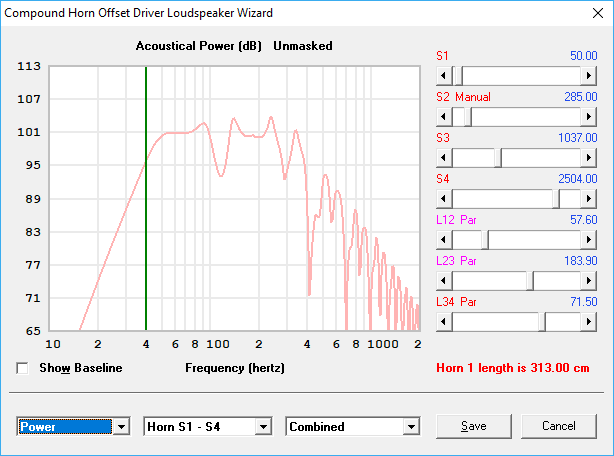Click the S4 slider left arrow
Viewport: 614px width, 456px height.
tap(444, 199)
